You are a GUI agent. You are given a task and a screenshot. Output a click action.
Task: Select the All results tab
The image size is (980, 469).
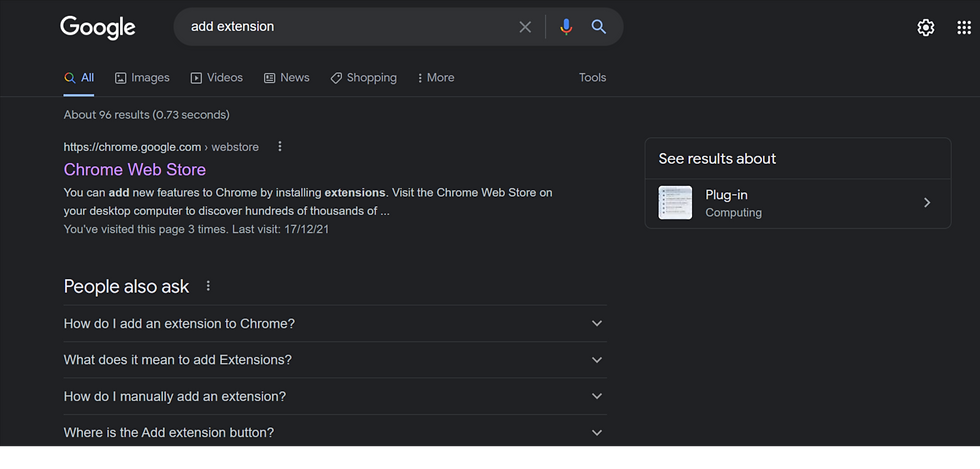79,78
